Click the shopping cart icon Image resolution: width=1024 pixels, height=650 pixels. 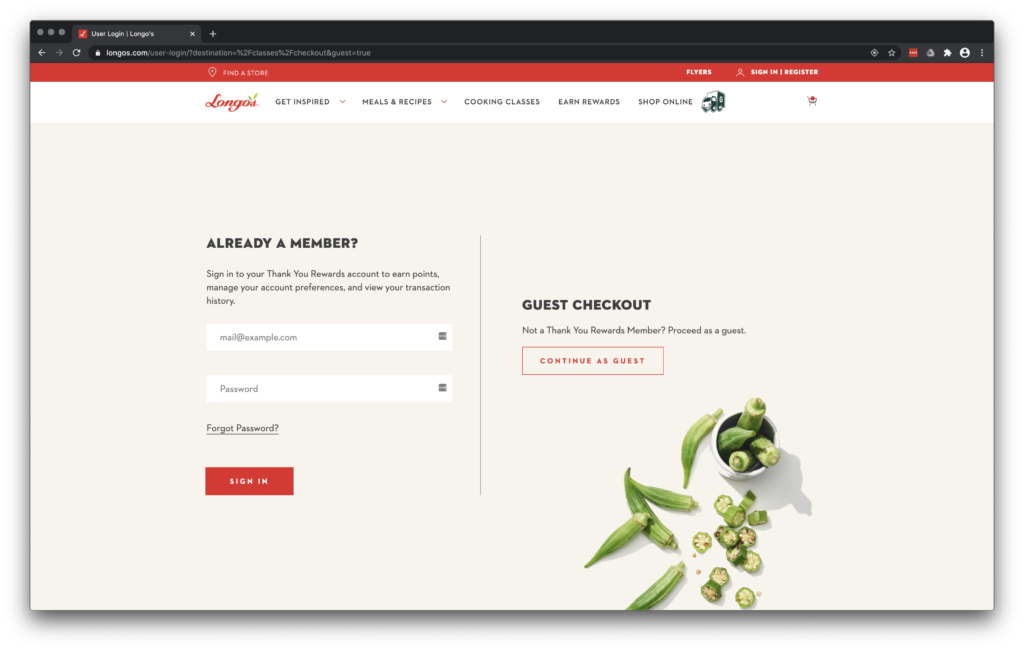pos(812,101)
